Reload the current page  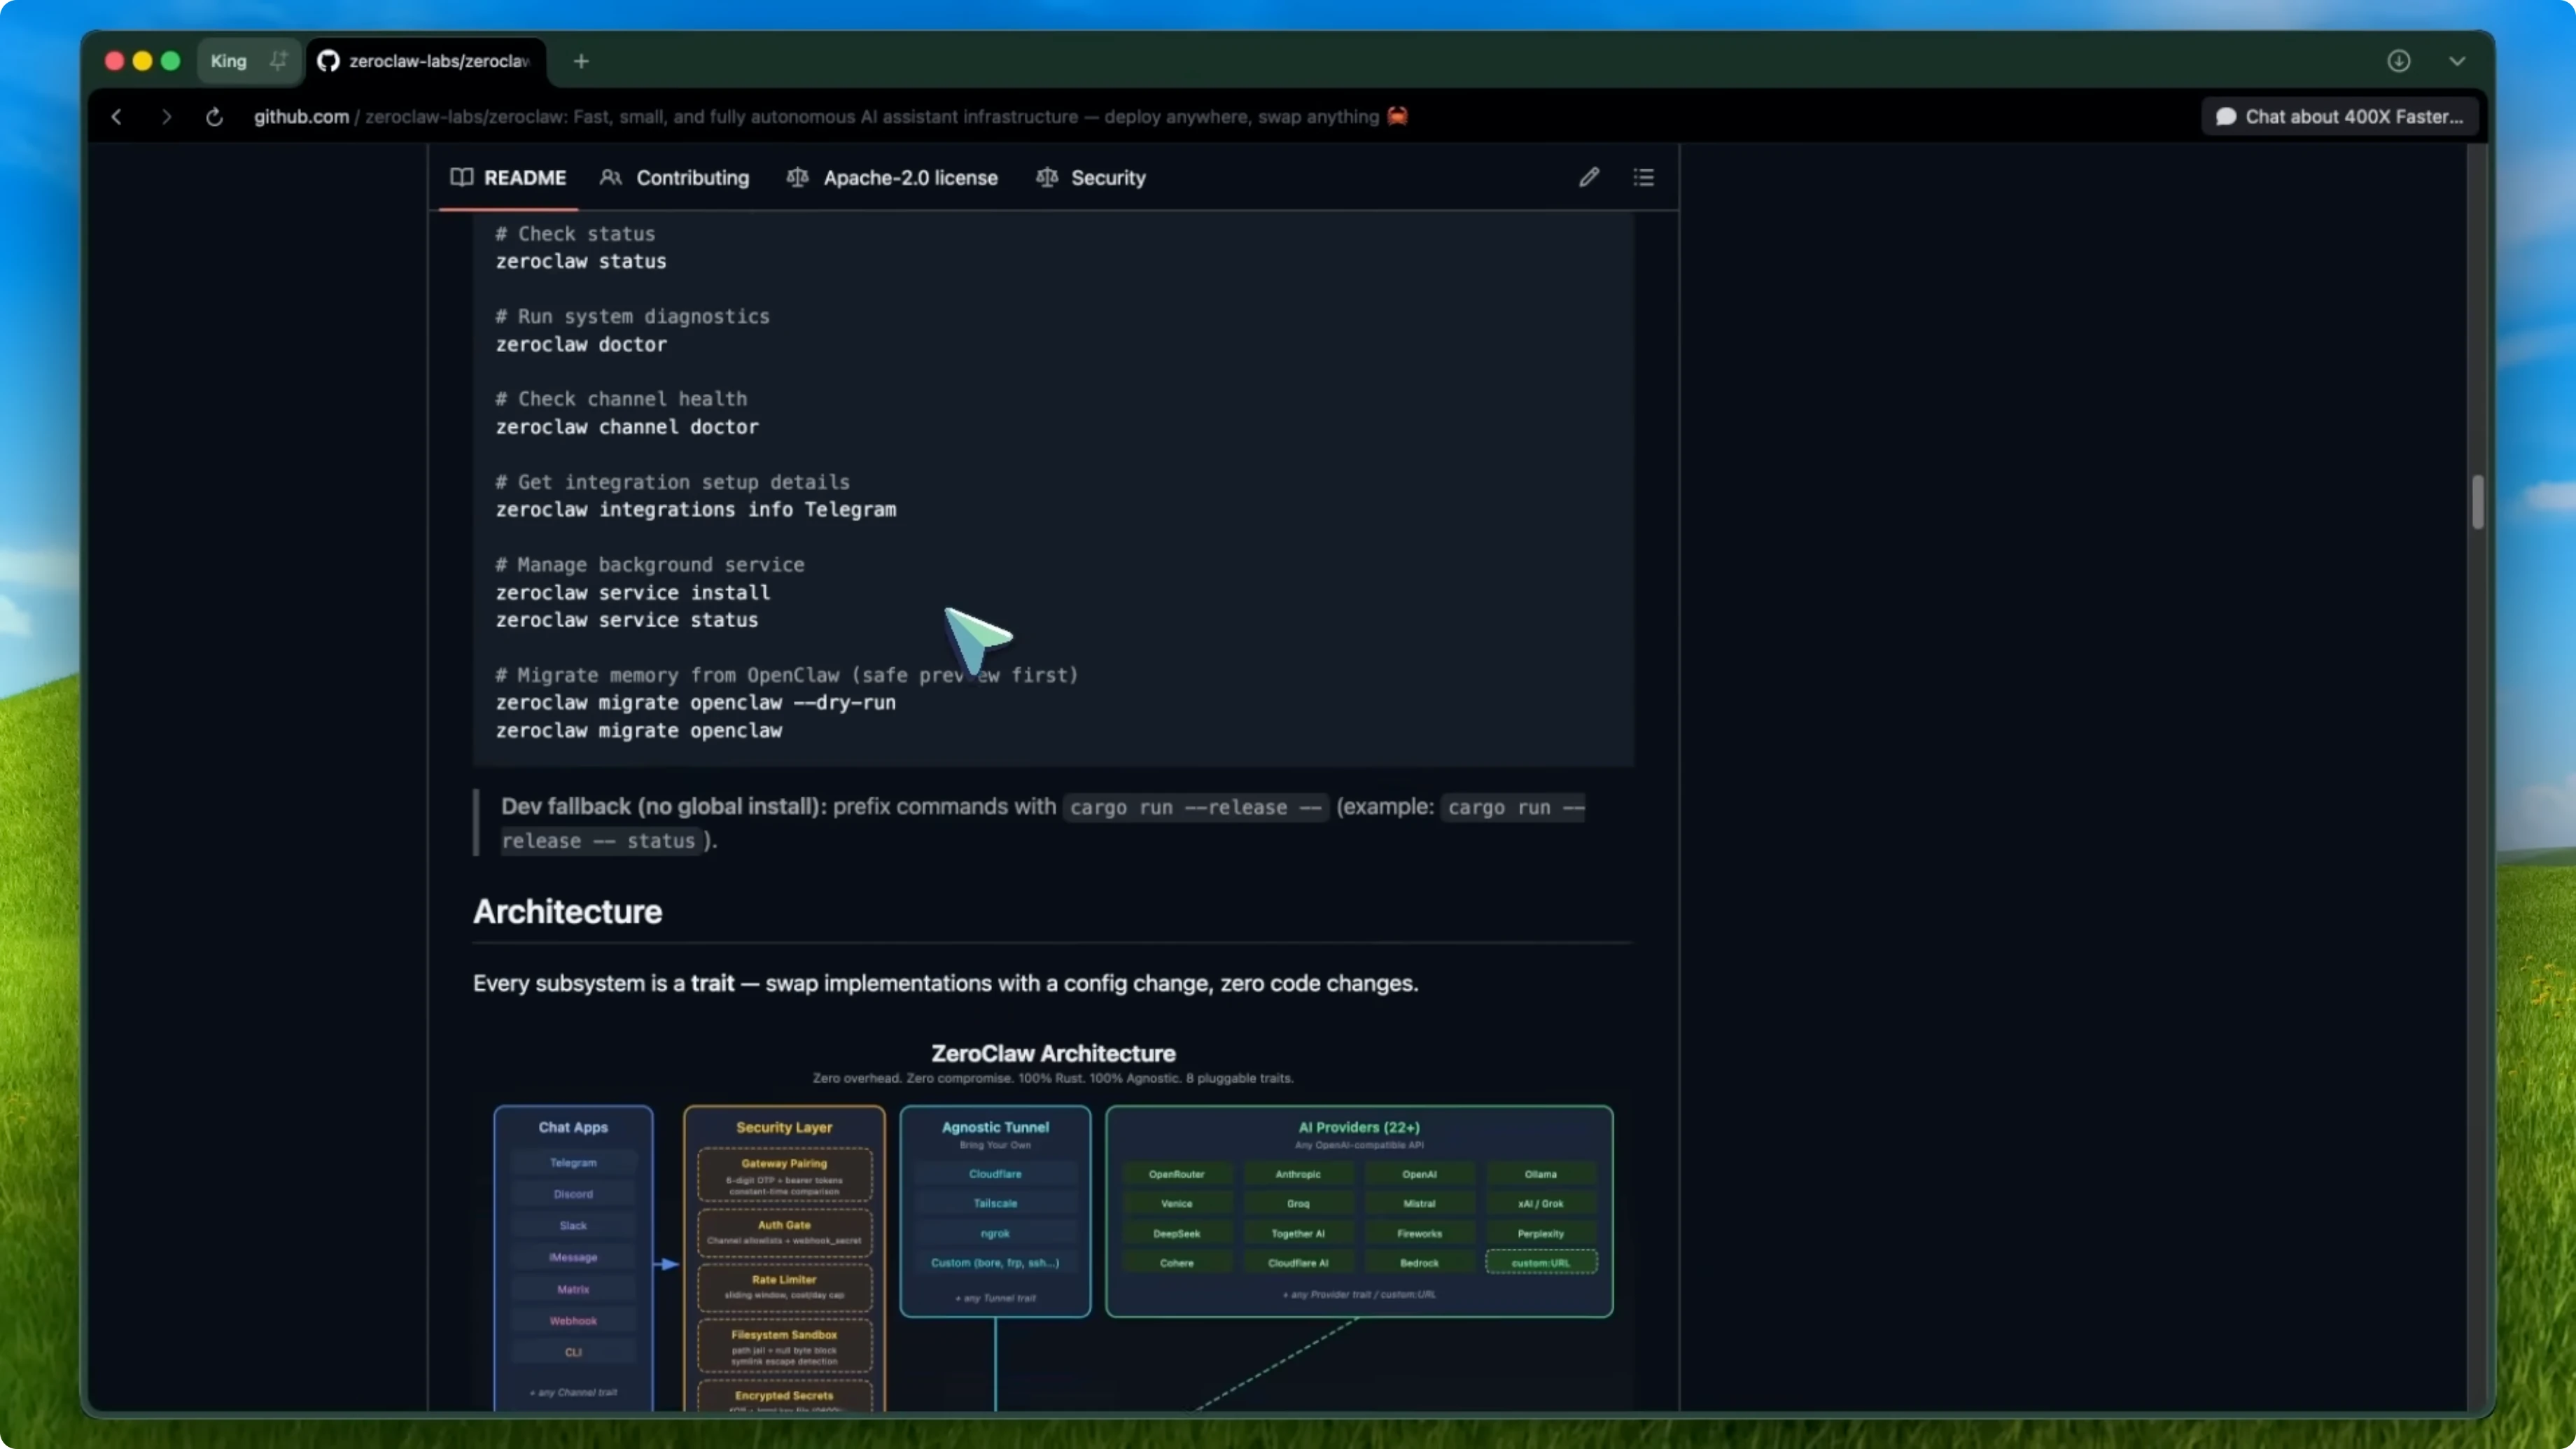pyautogui.click(x=214, y=117)
